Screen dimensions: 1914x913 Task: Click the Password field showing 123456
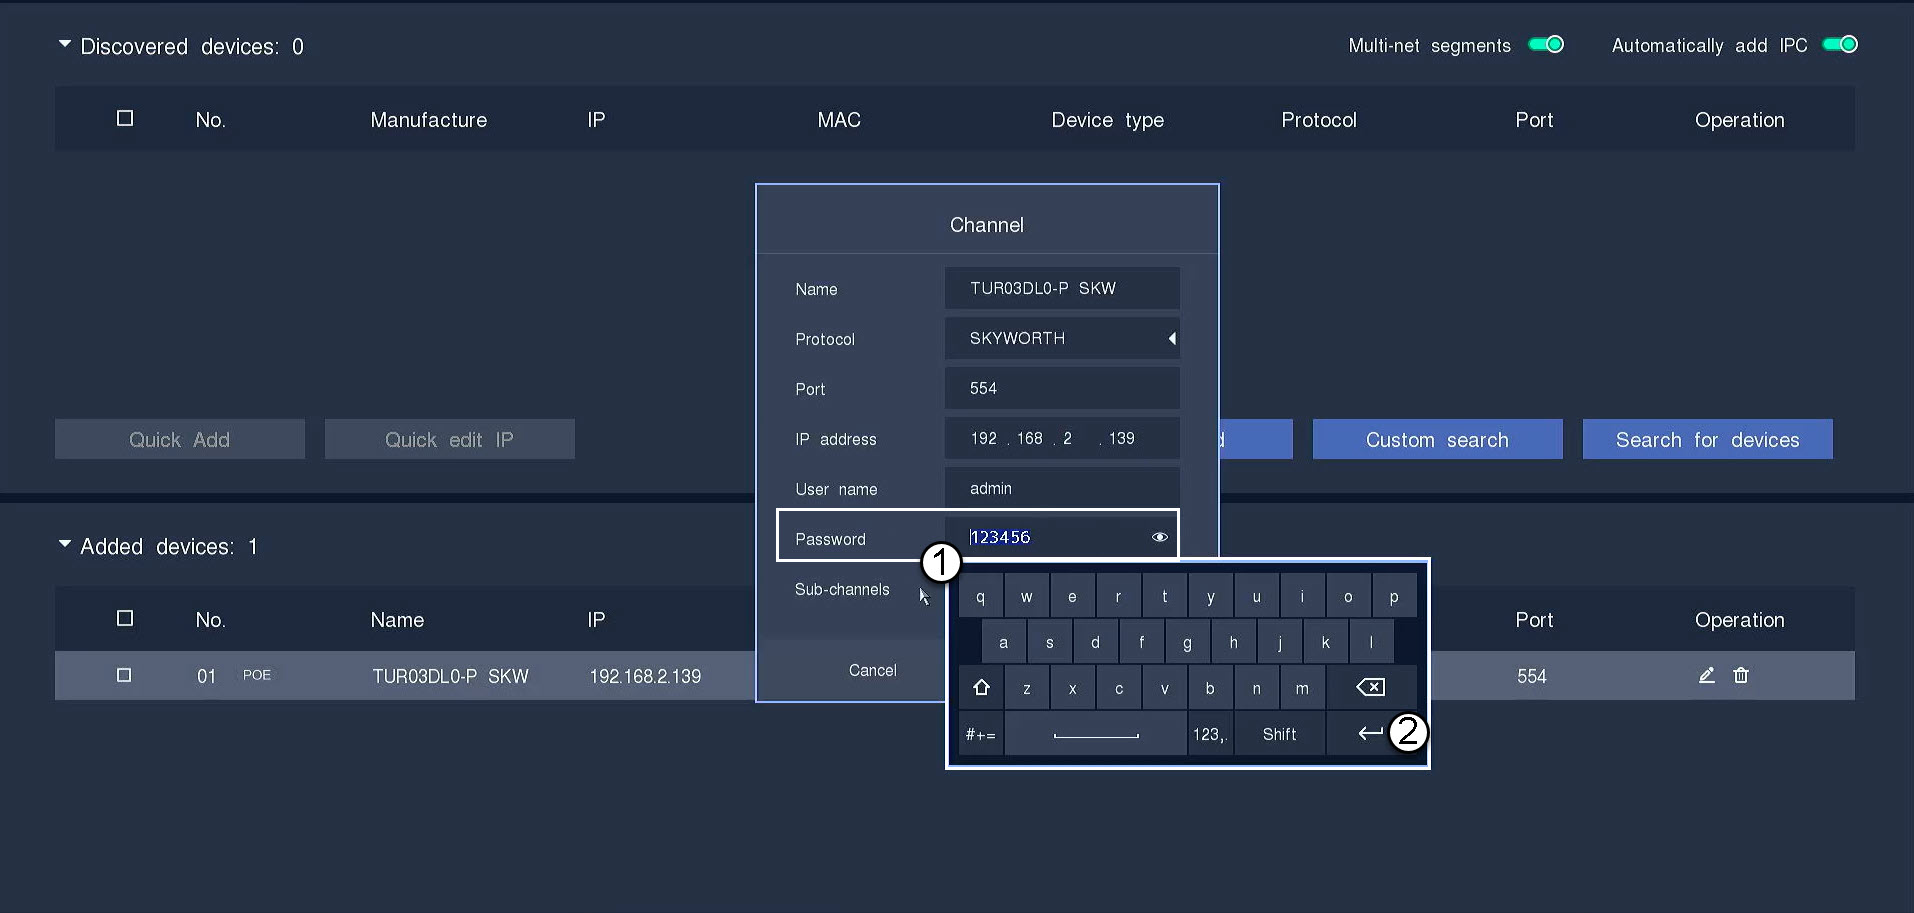tap(1062, 537)
